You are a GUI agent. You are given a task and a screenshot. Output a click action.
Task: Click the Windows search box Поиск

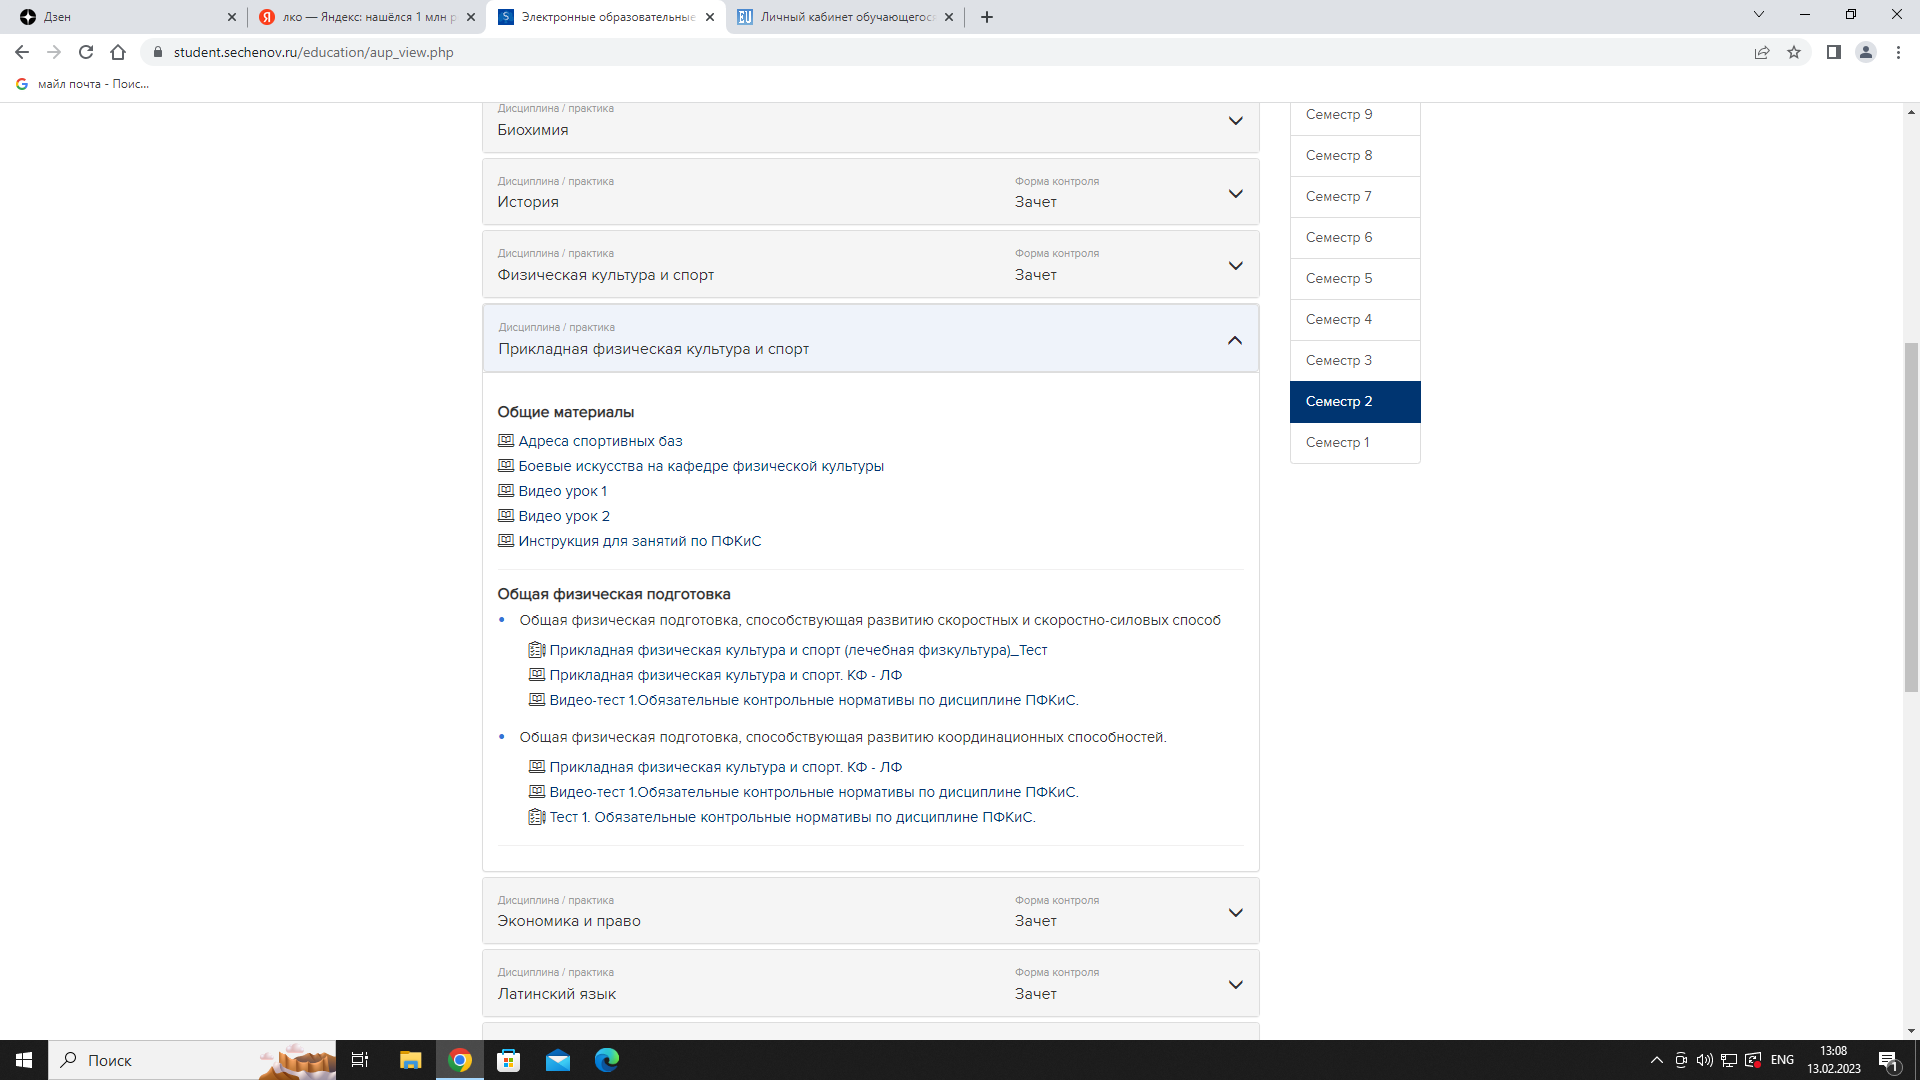(192, 1060)
